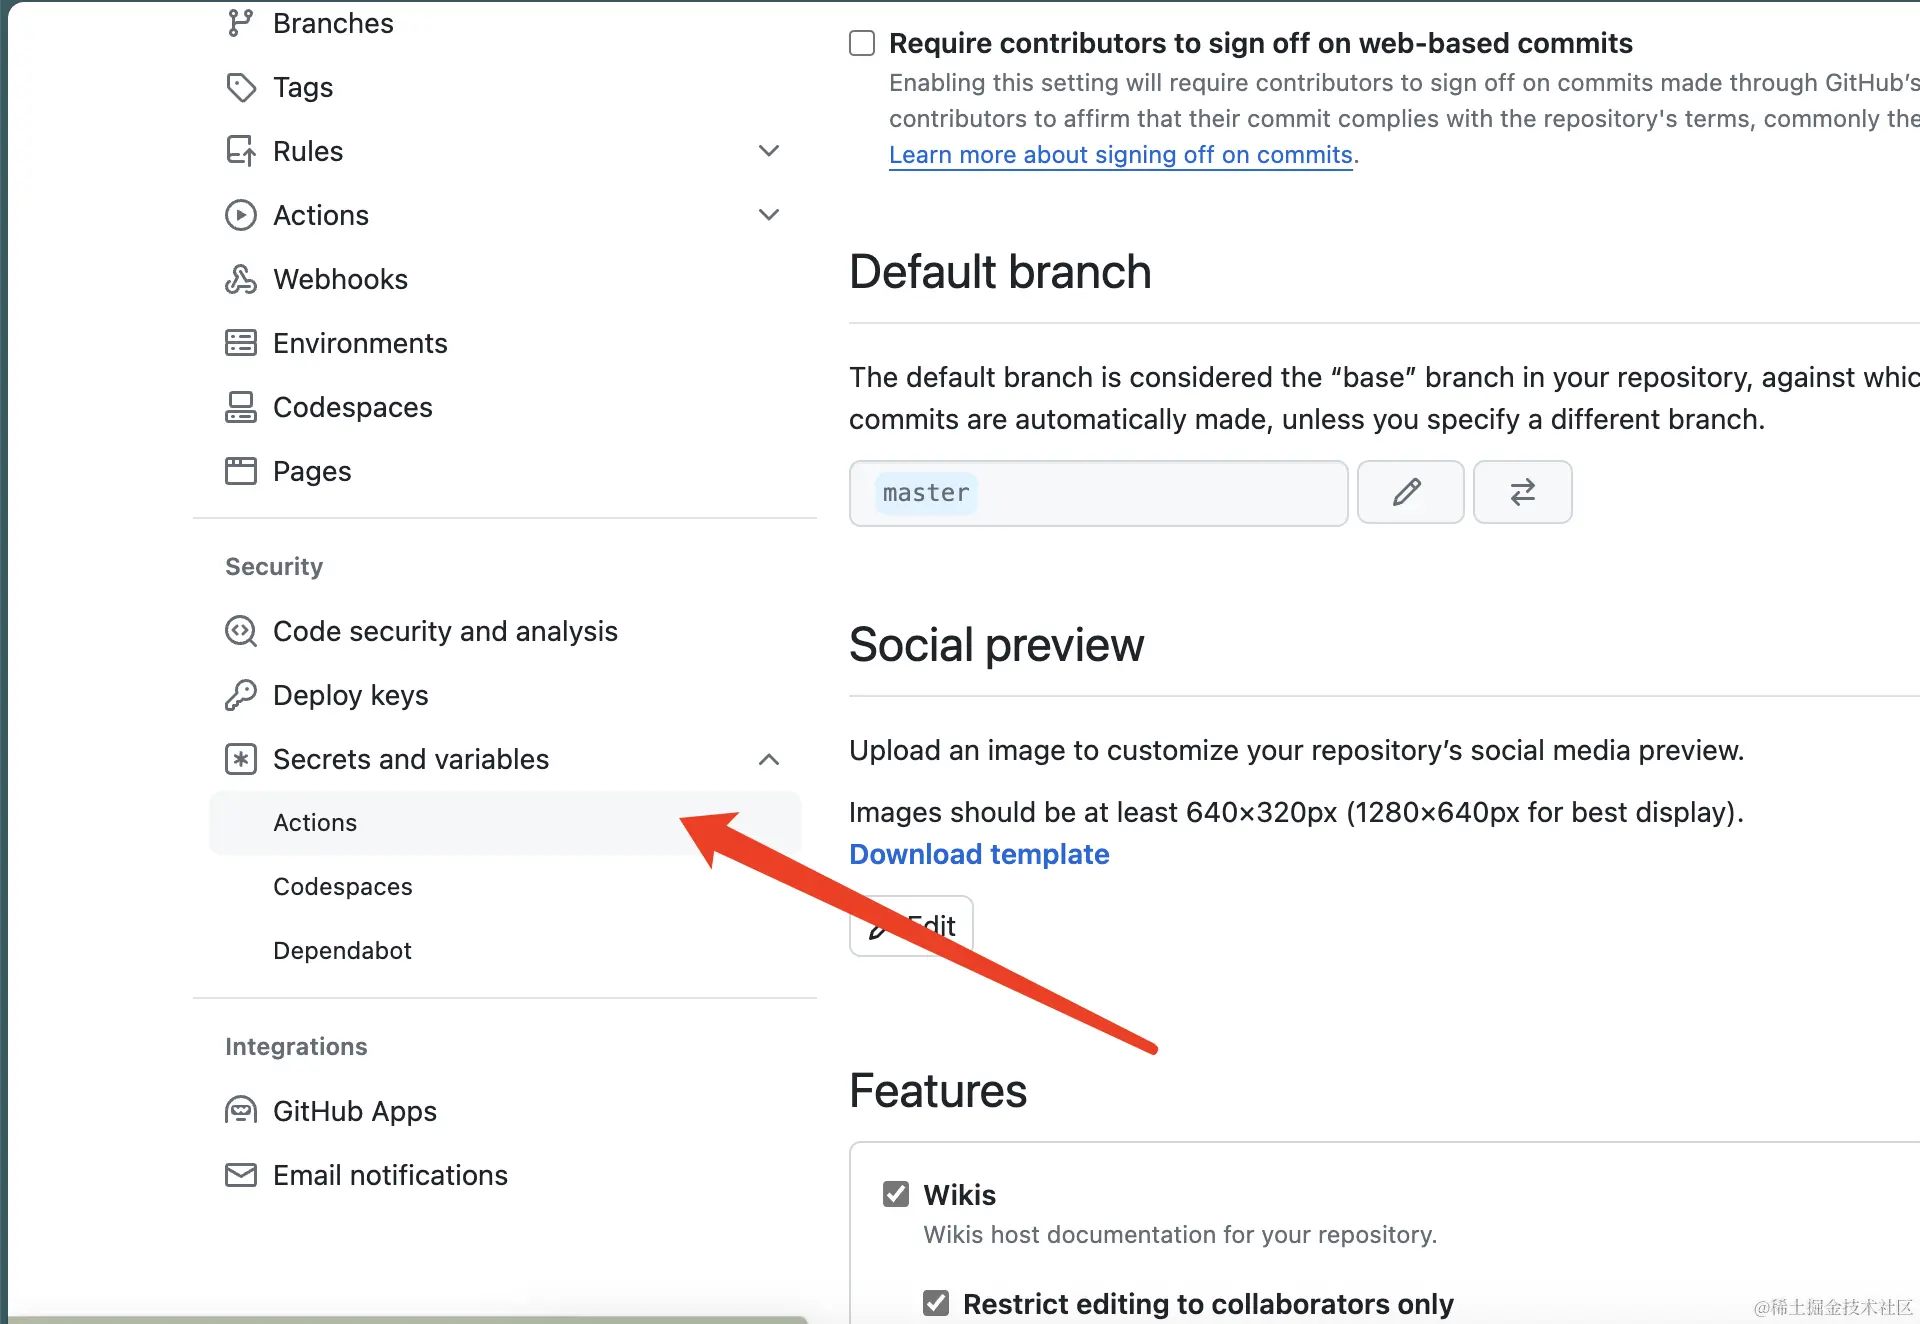Image resolution: width=1920 pixels, height=1324 pixels.
Task: Click the pencil rename-branch icon button
Action: coord(1410,492)
